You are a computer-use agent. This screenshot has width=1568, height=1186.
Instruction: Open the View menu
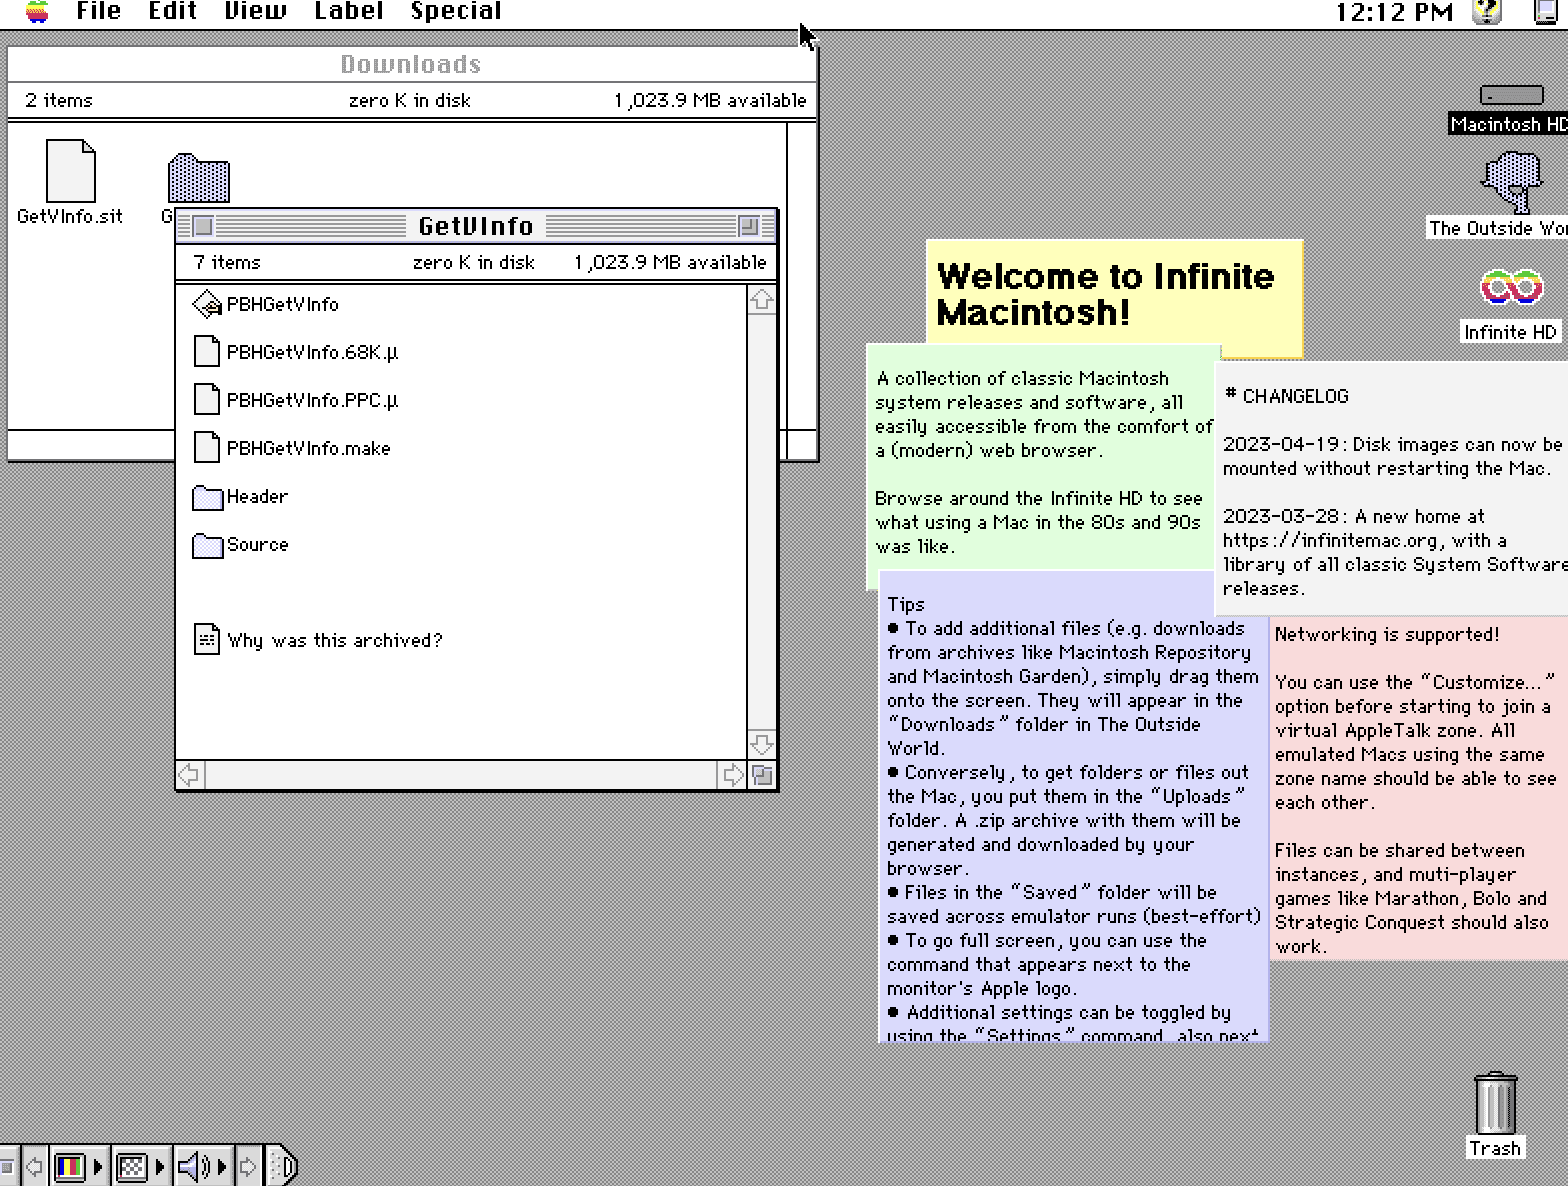255,12
